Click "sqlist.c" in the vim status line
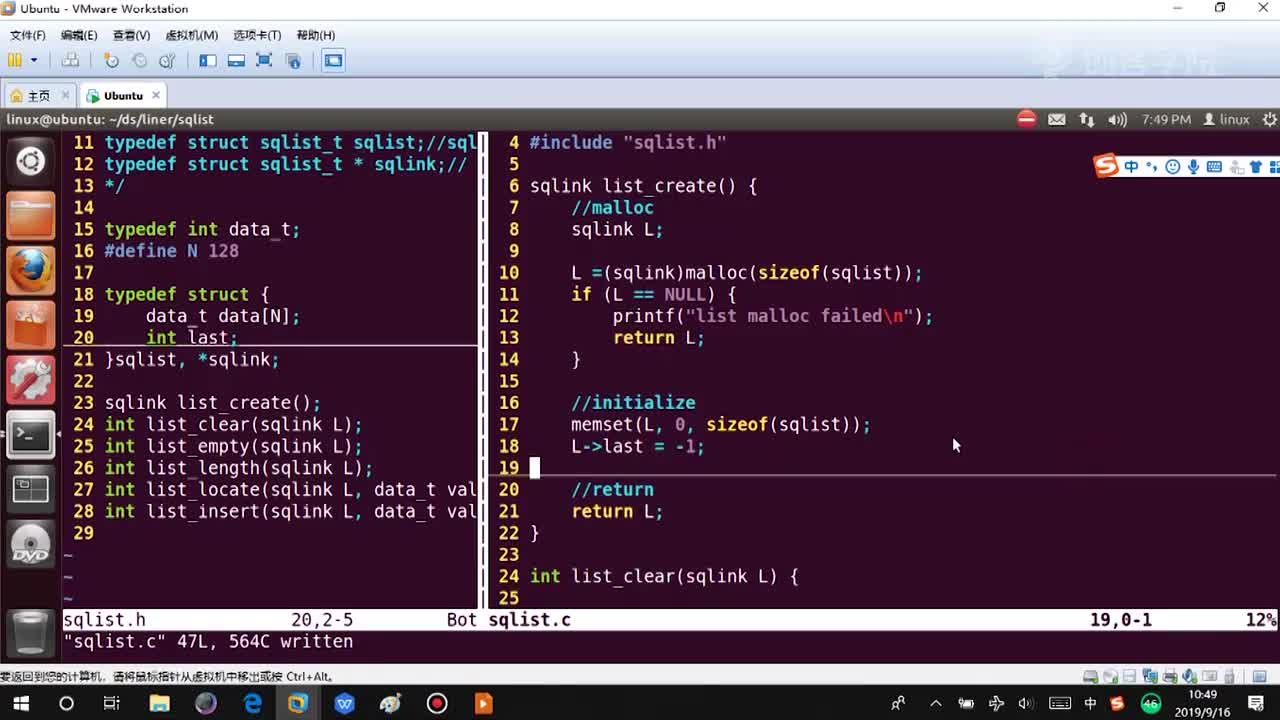Viewport: 1280px width, 720px height. tap(529, 620)
